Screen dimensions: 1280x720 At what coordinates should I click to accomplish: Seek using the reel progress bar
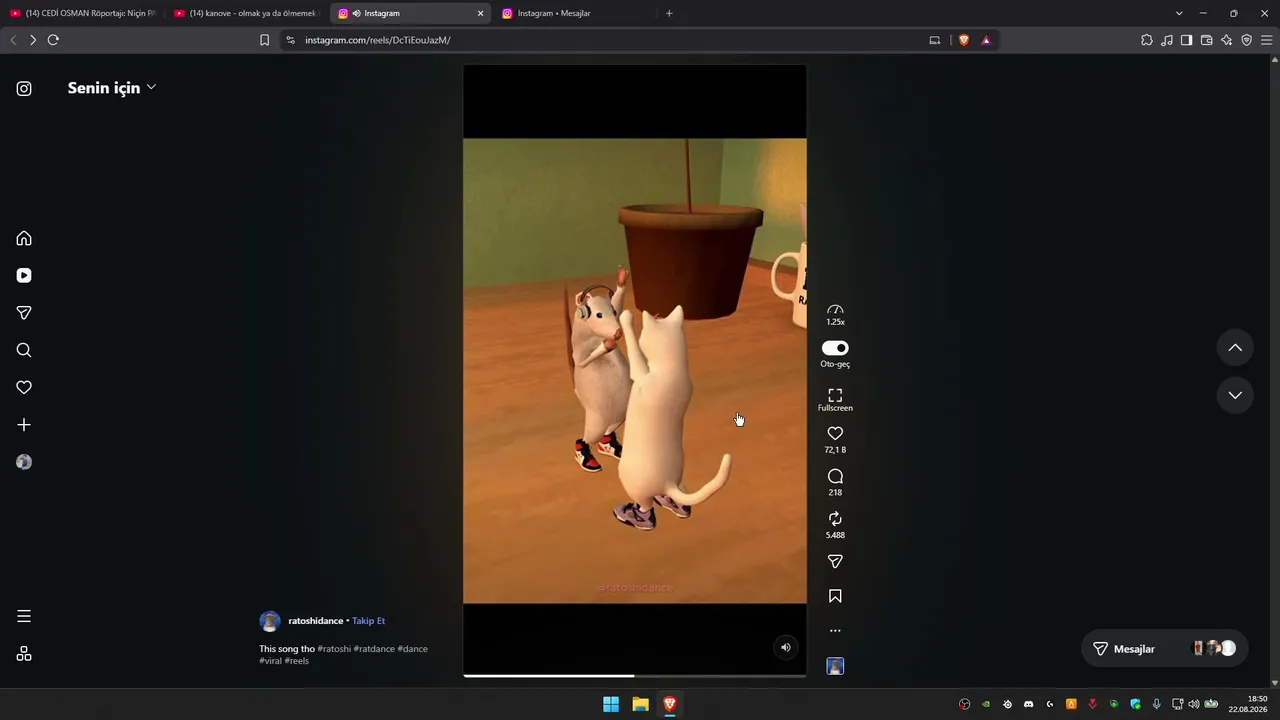coord(634,676)
